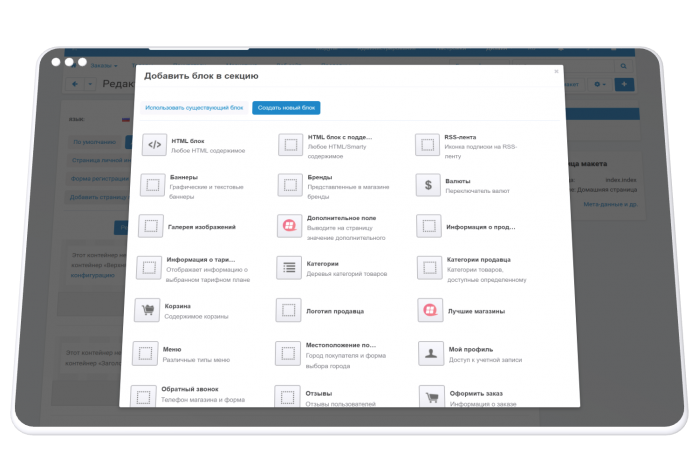Viewport: 700px width, 466px height.
Task: Select the Мой профиль person icon
Action: 431,354
